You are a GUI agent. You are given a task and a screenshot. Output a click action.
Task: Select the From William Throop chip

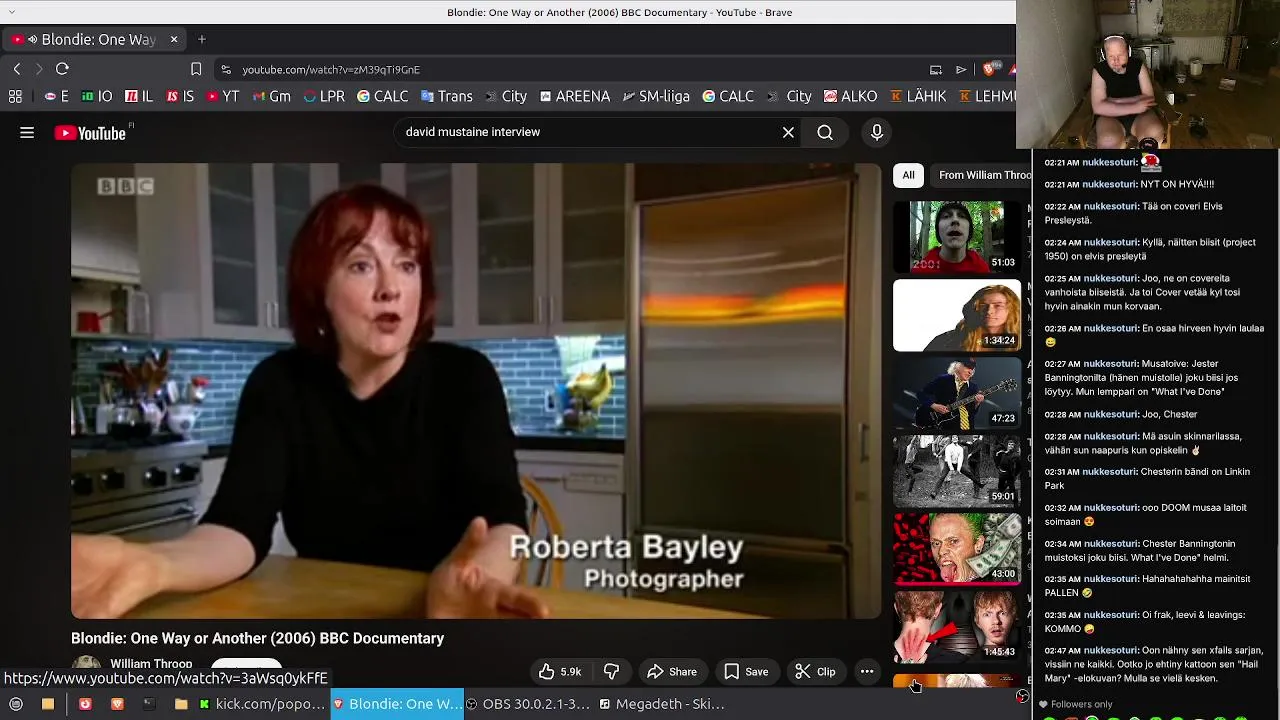pos(983,175)
